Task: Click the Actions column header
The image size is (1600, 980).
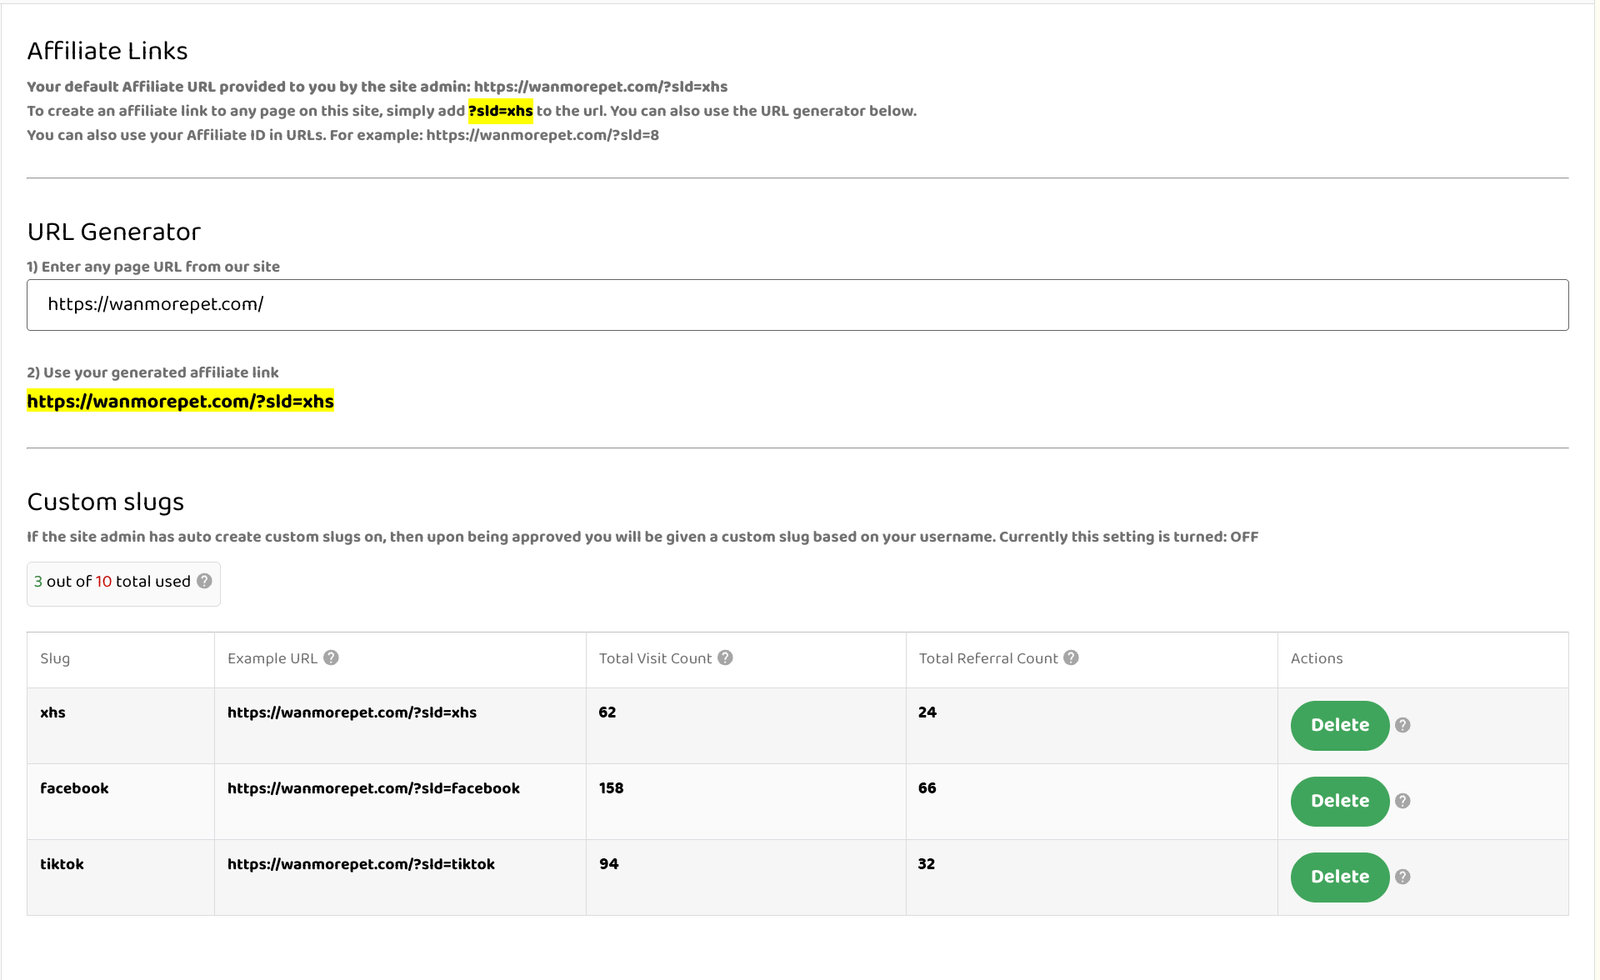Action: coord(1316,659)
